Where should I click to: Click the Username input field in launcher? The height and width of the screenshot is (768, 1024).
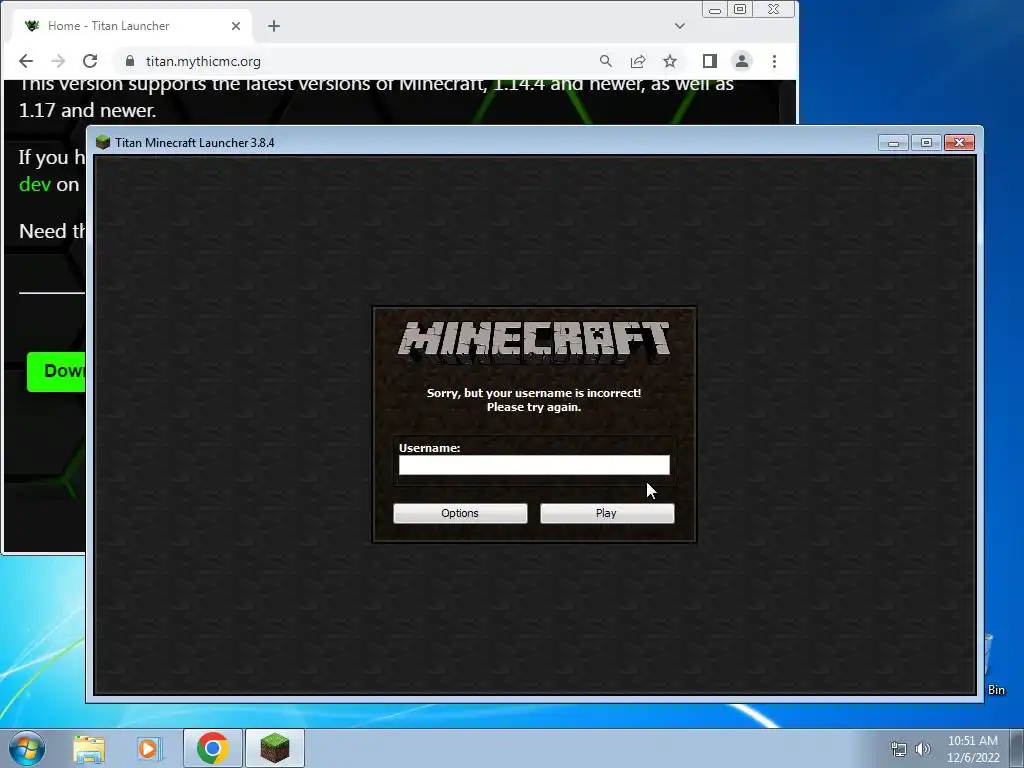534,465
